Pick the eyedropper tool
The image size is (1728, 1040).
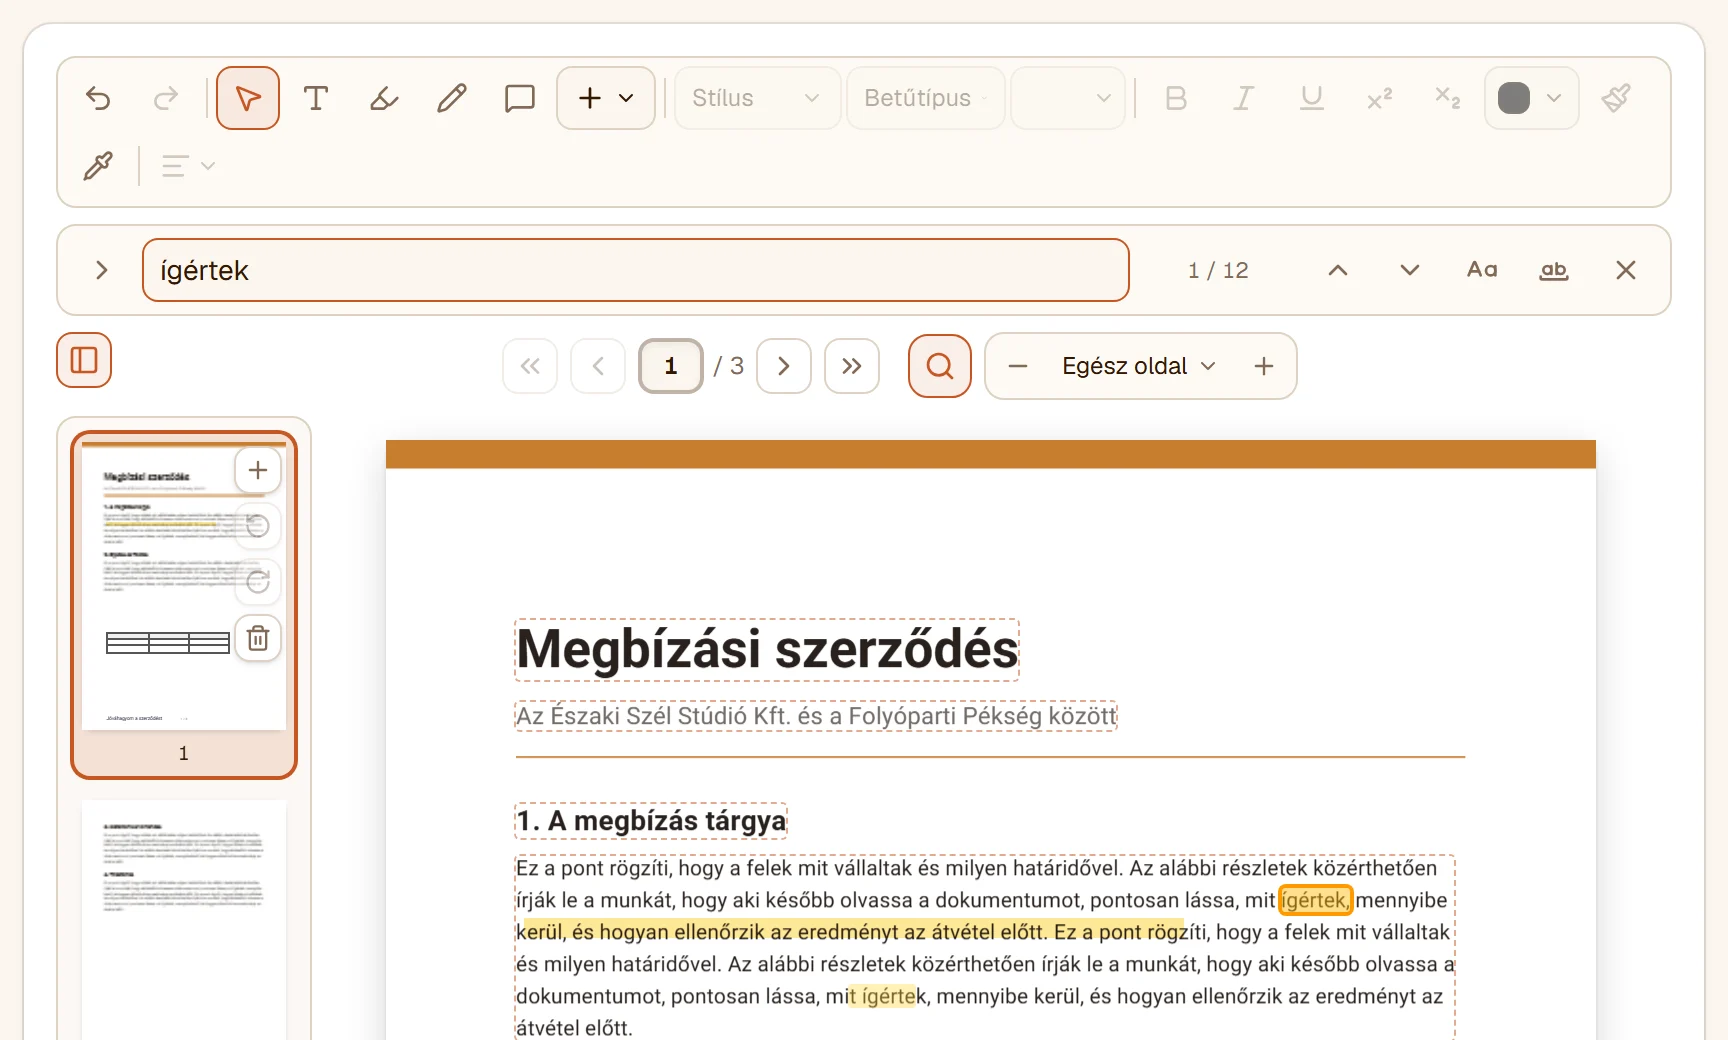(x=98, y=166)
